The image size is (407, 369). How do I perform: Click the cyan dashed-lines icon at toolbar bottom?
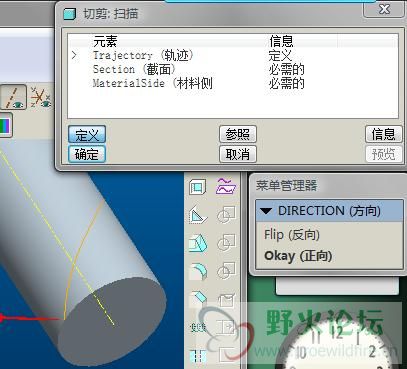click(198, 356)
